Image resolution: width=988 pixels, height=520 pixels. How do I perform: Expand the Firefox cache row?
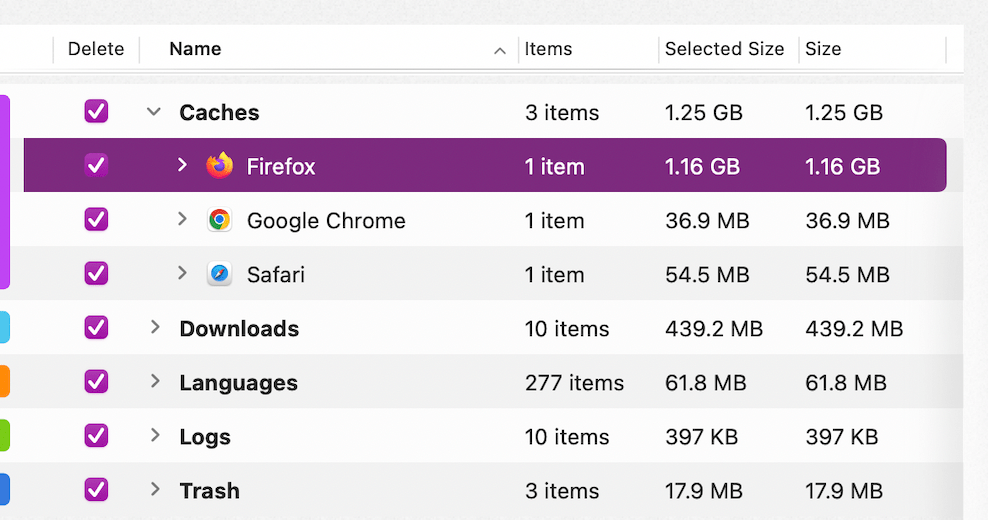pos(182,165)
